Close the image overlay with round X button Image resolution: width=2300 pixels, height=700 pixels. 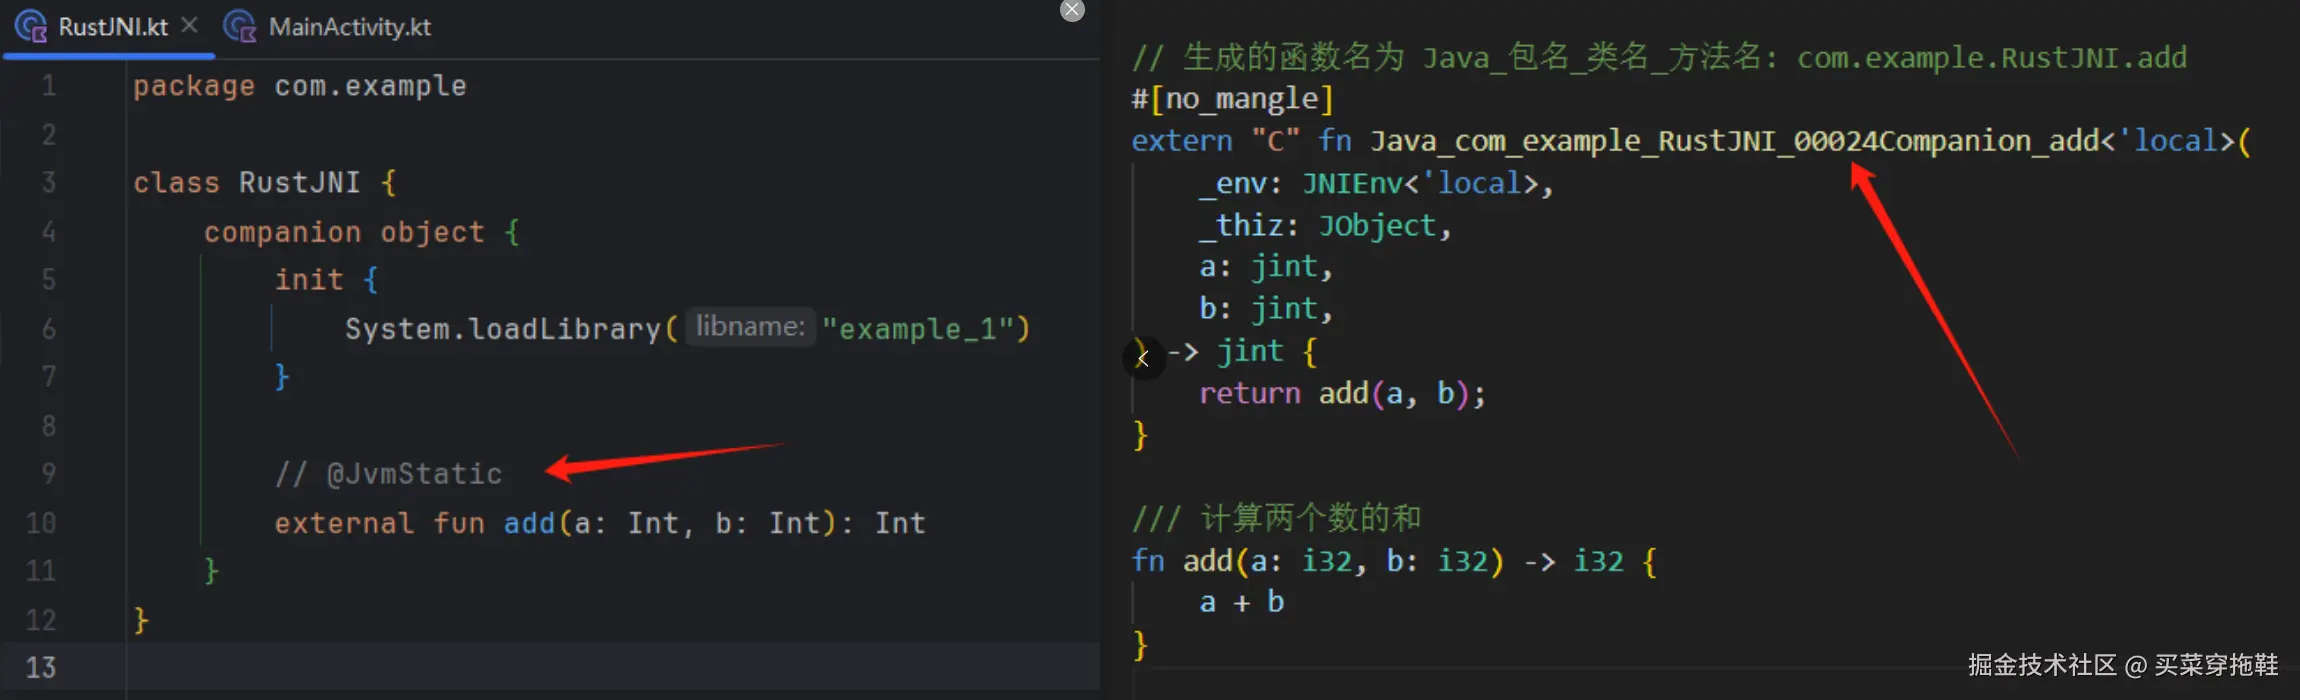pos(1072,10)
